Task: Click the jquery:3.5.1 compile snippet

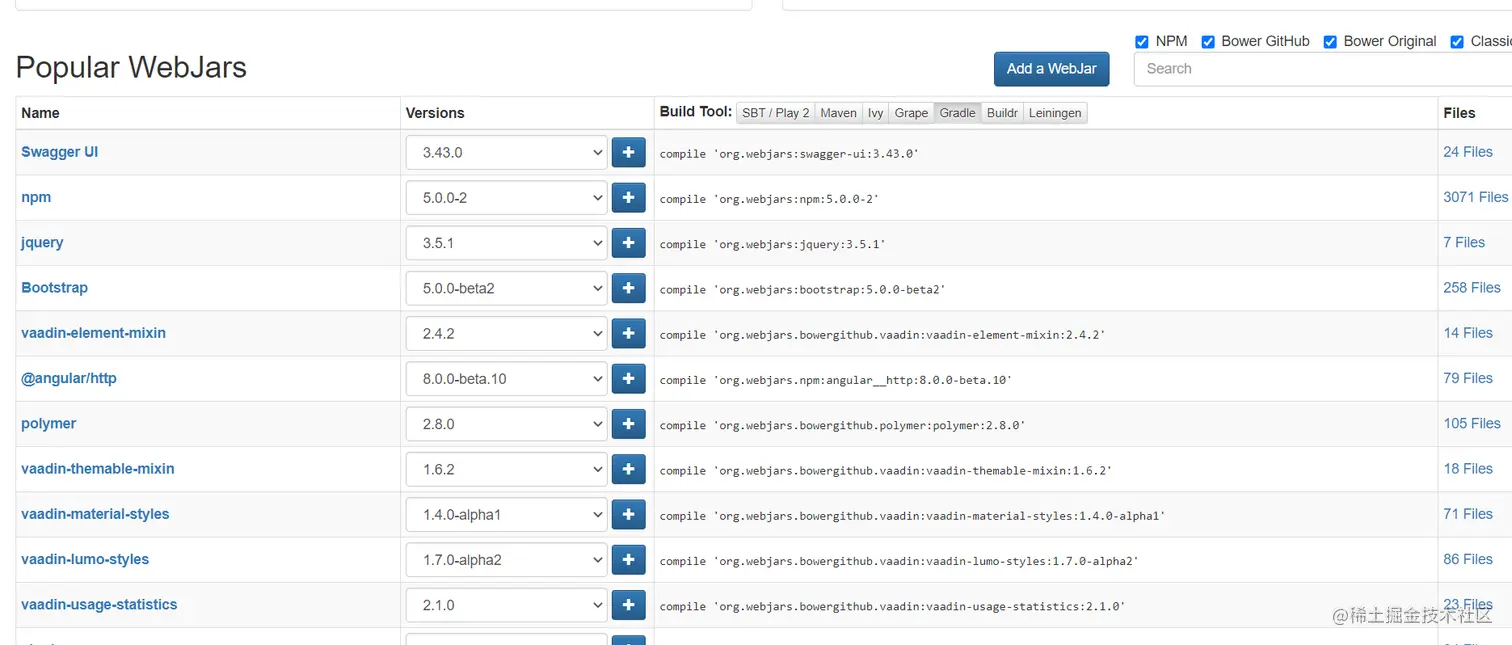Action: click(773, 244)
